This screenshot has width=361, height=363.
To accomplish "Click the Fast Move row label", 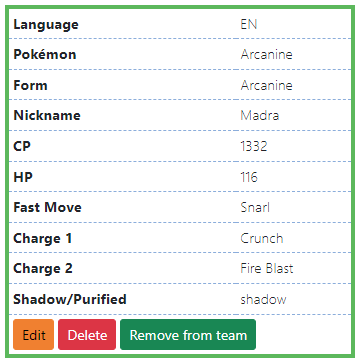I will coord(47,207).
